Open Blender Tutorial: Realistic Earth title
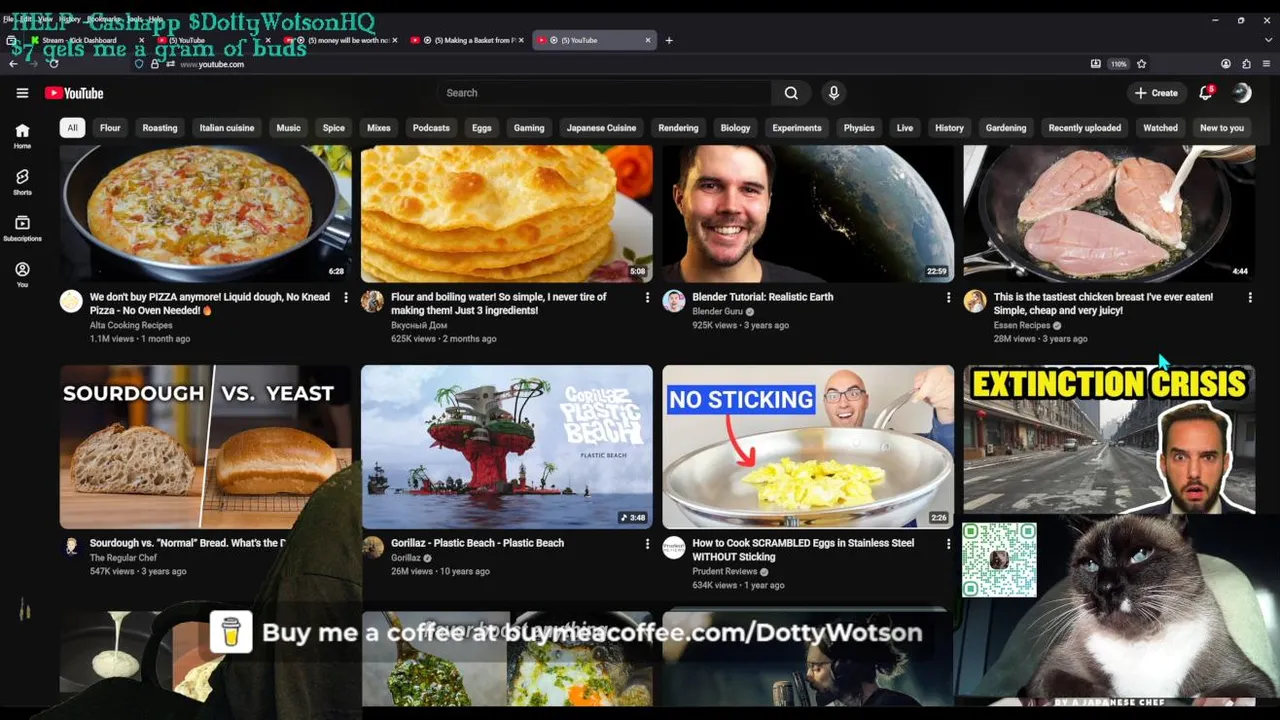Screen dimensions: 1280x720 tap(763, 297)
